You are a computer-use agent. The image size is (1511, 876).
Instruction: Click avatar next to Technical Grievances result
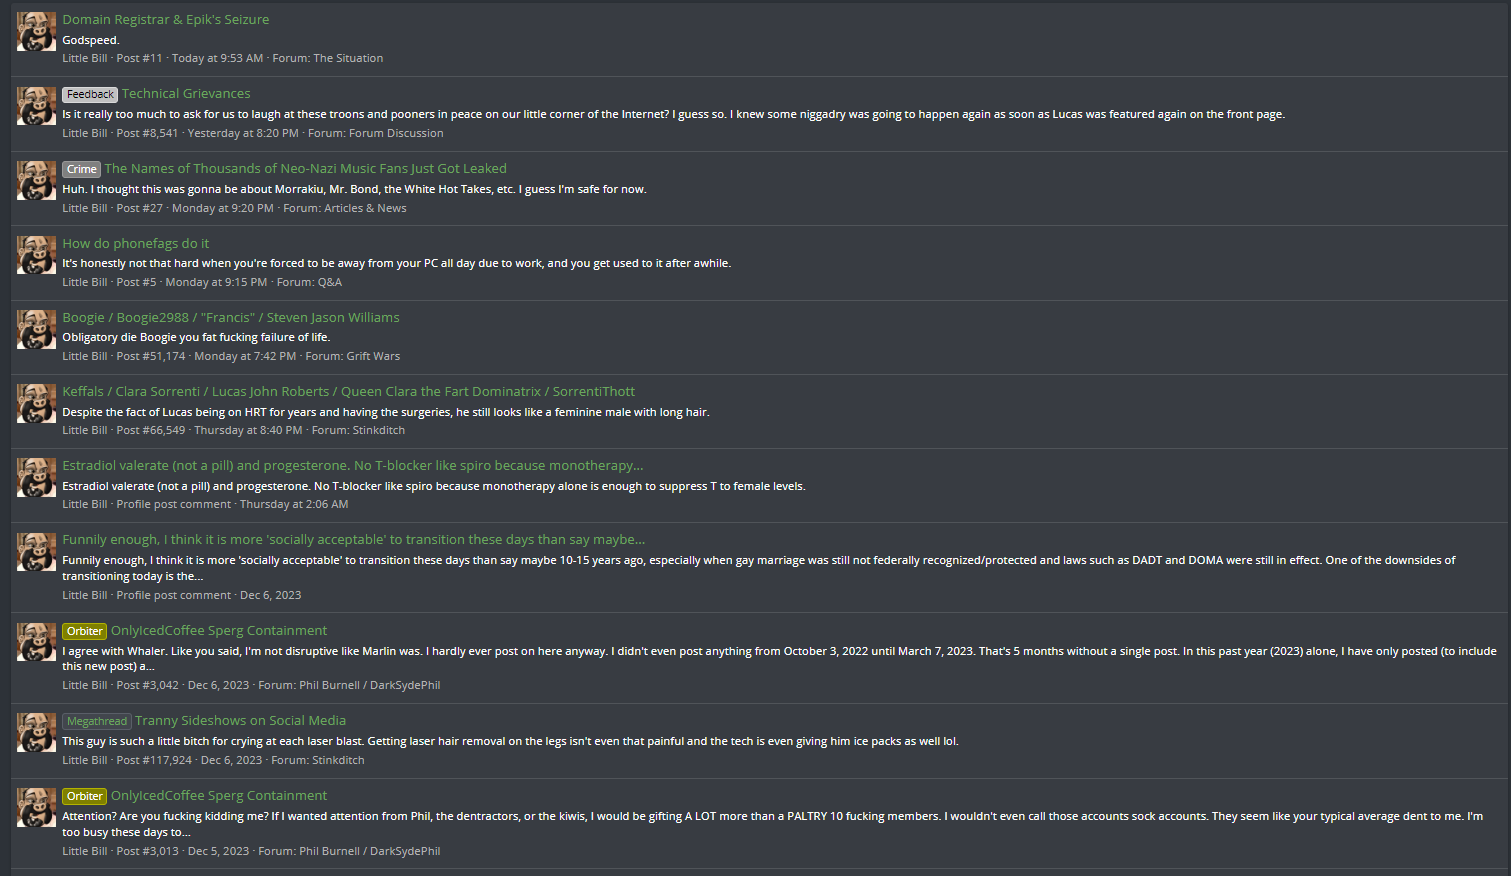pos(37,106)
